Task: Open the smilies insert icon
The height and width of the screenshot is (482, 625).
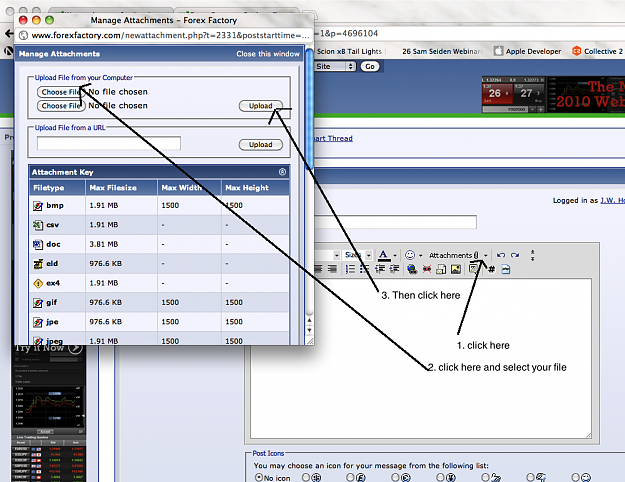Action: coord(410,255)
